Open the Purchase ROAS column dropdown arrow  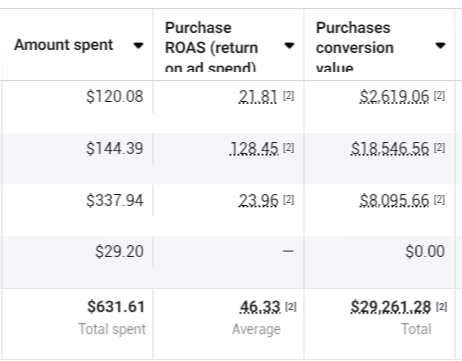tap(289, 45)
